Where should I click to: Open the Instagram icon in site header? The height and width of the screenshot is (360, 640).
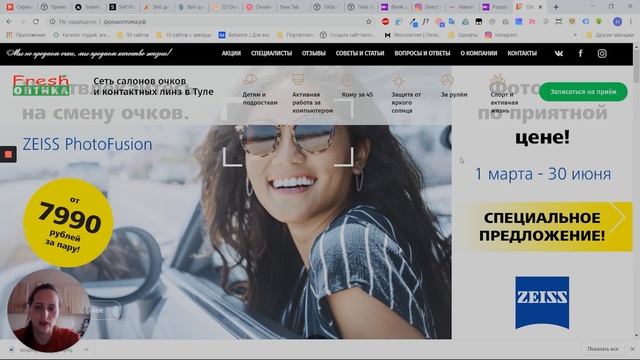tap(602, 53)
